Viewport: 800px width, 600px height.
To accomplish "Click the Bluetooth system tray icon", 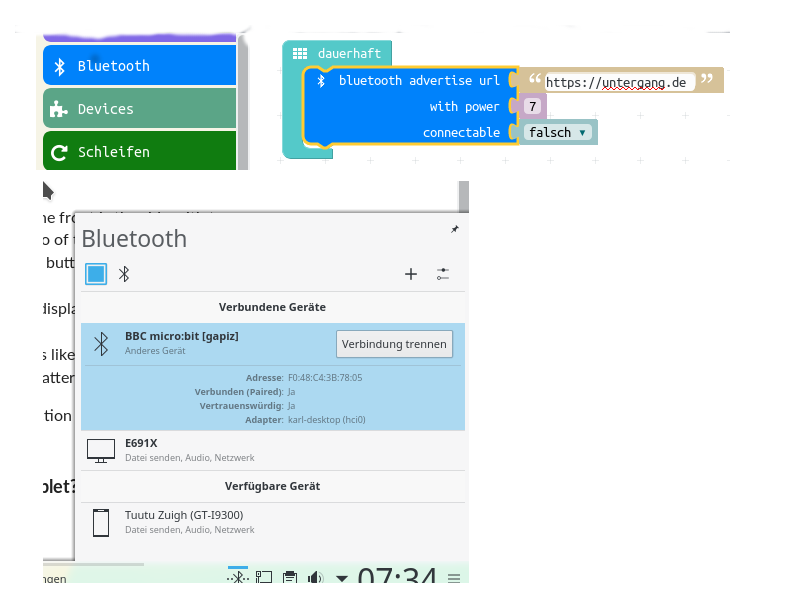I will [x=238, y=577].
